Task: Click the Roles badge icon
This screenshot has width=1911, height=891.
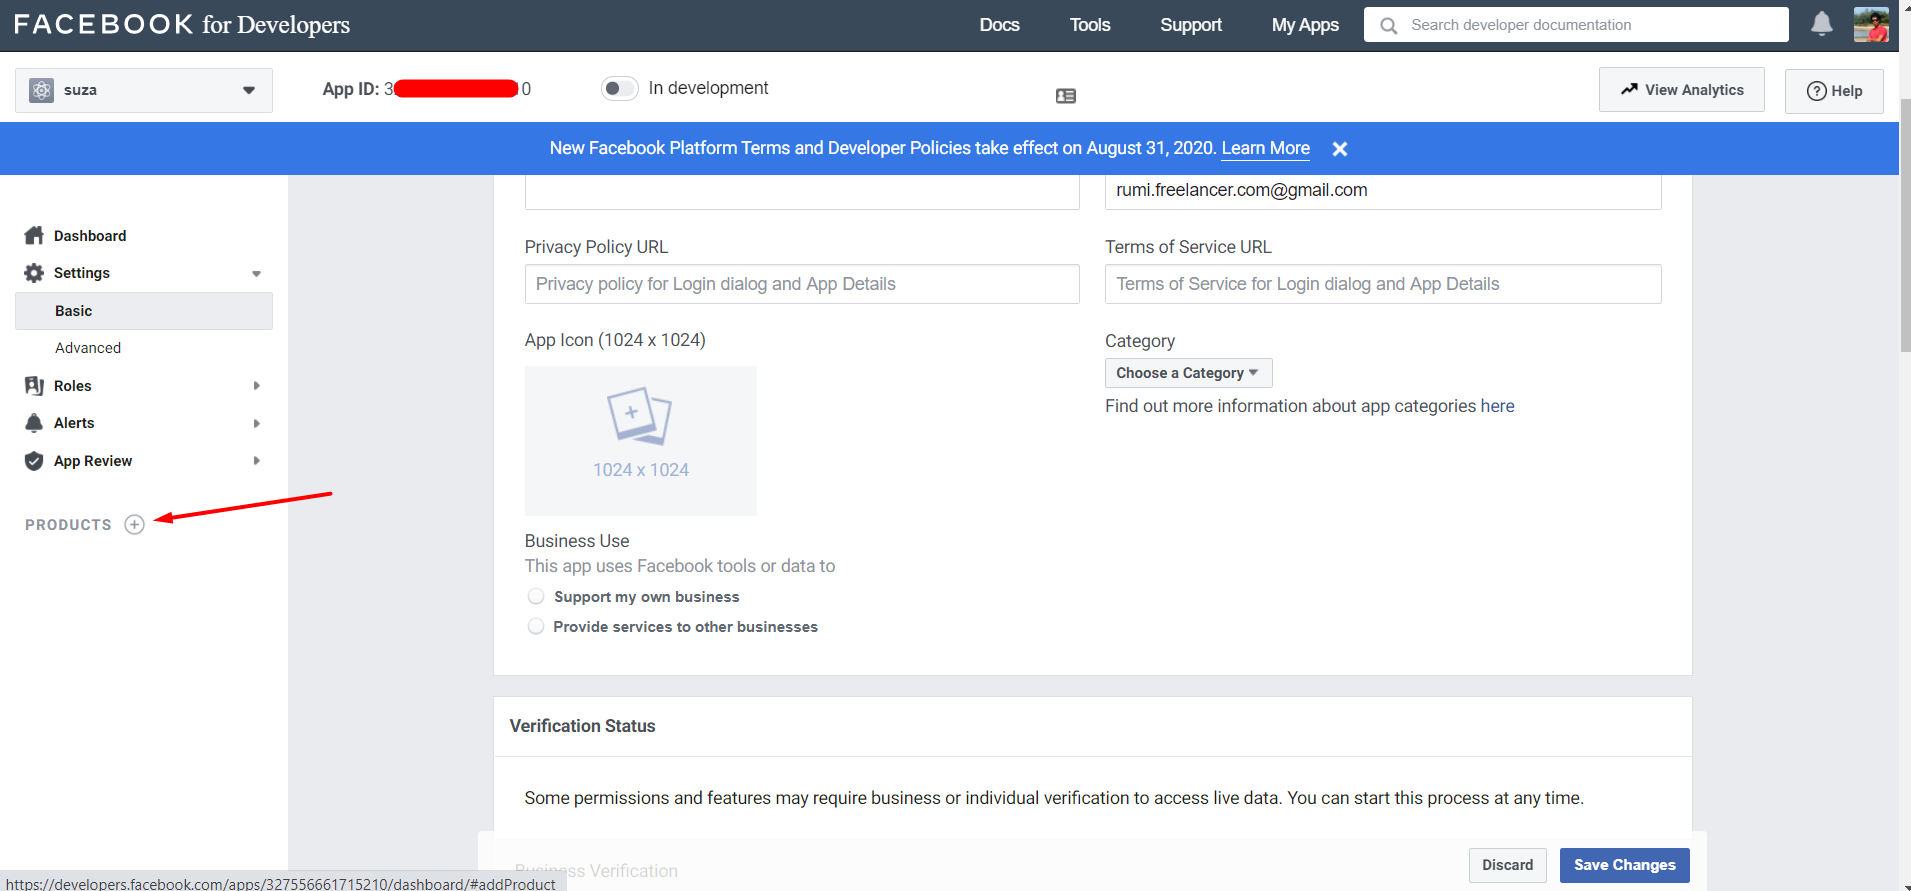Action: 34,386
